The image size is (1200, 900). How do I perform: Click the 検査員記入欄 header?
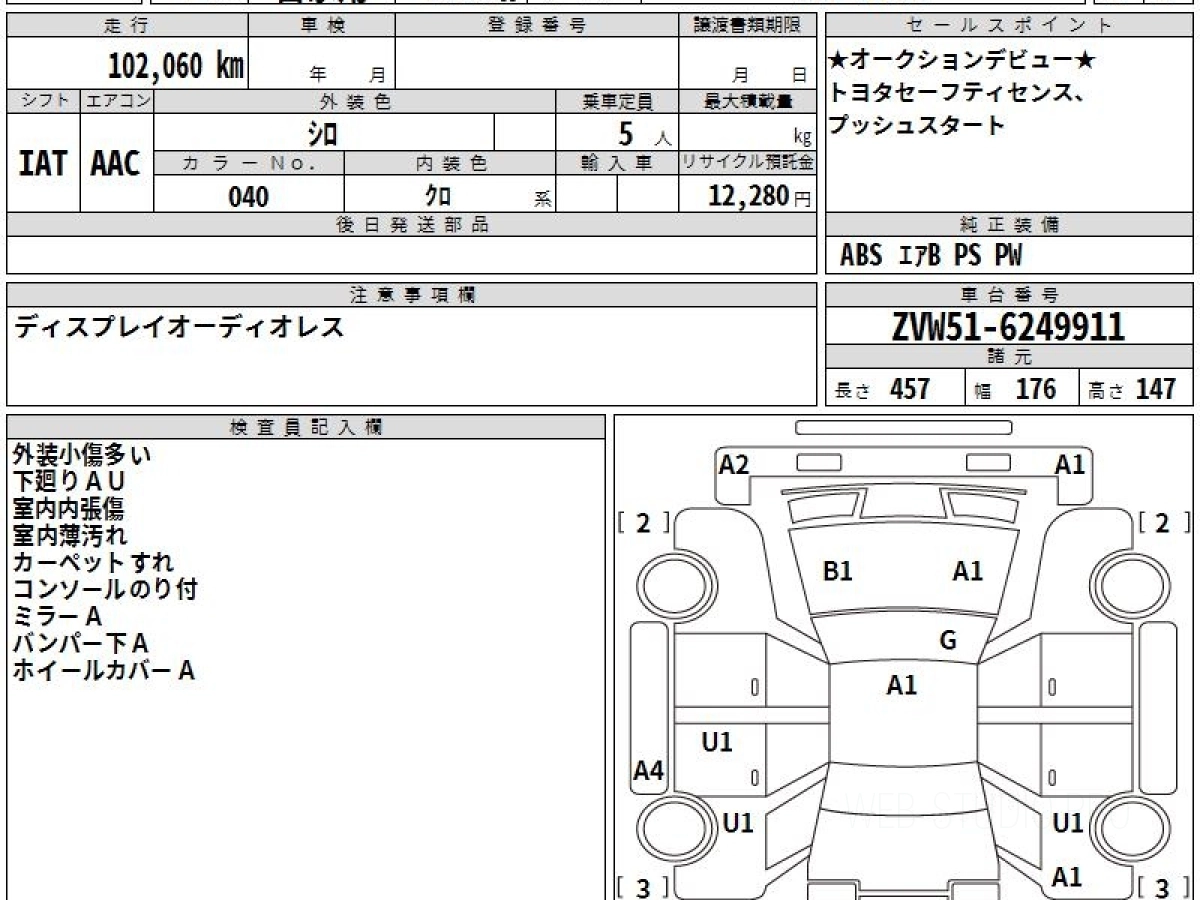(x=306, y=426)
